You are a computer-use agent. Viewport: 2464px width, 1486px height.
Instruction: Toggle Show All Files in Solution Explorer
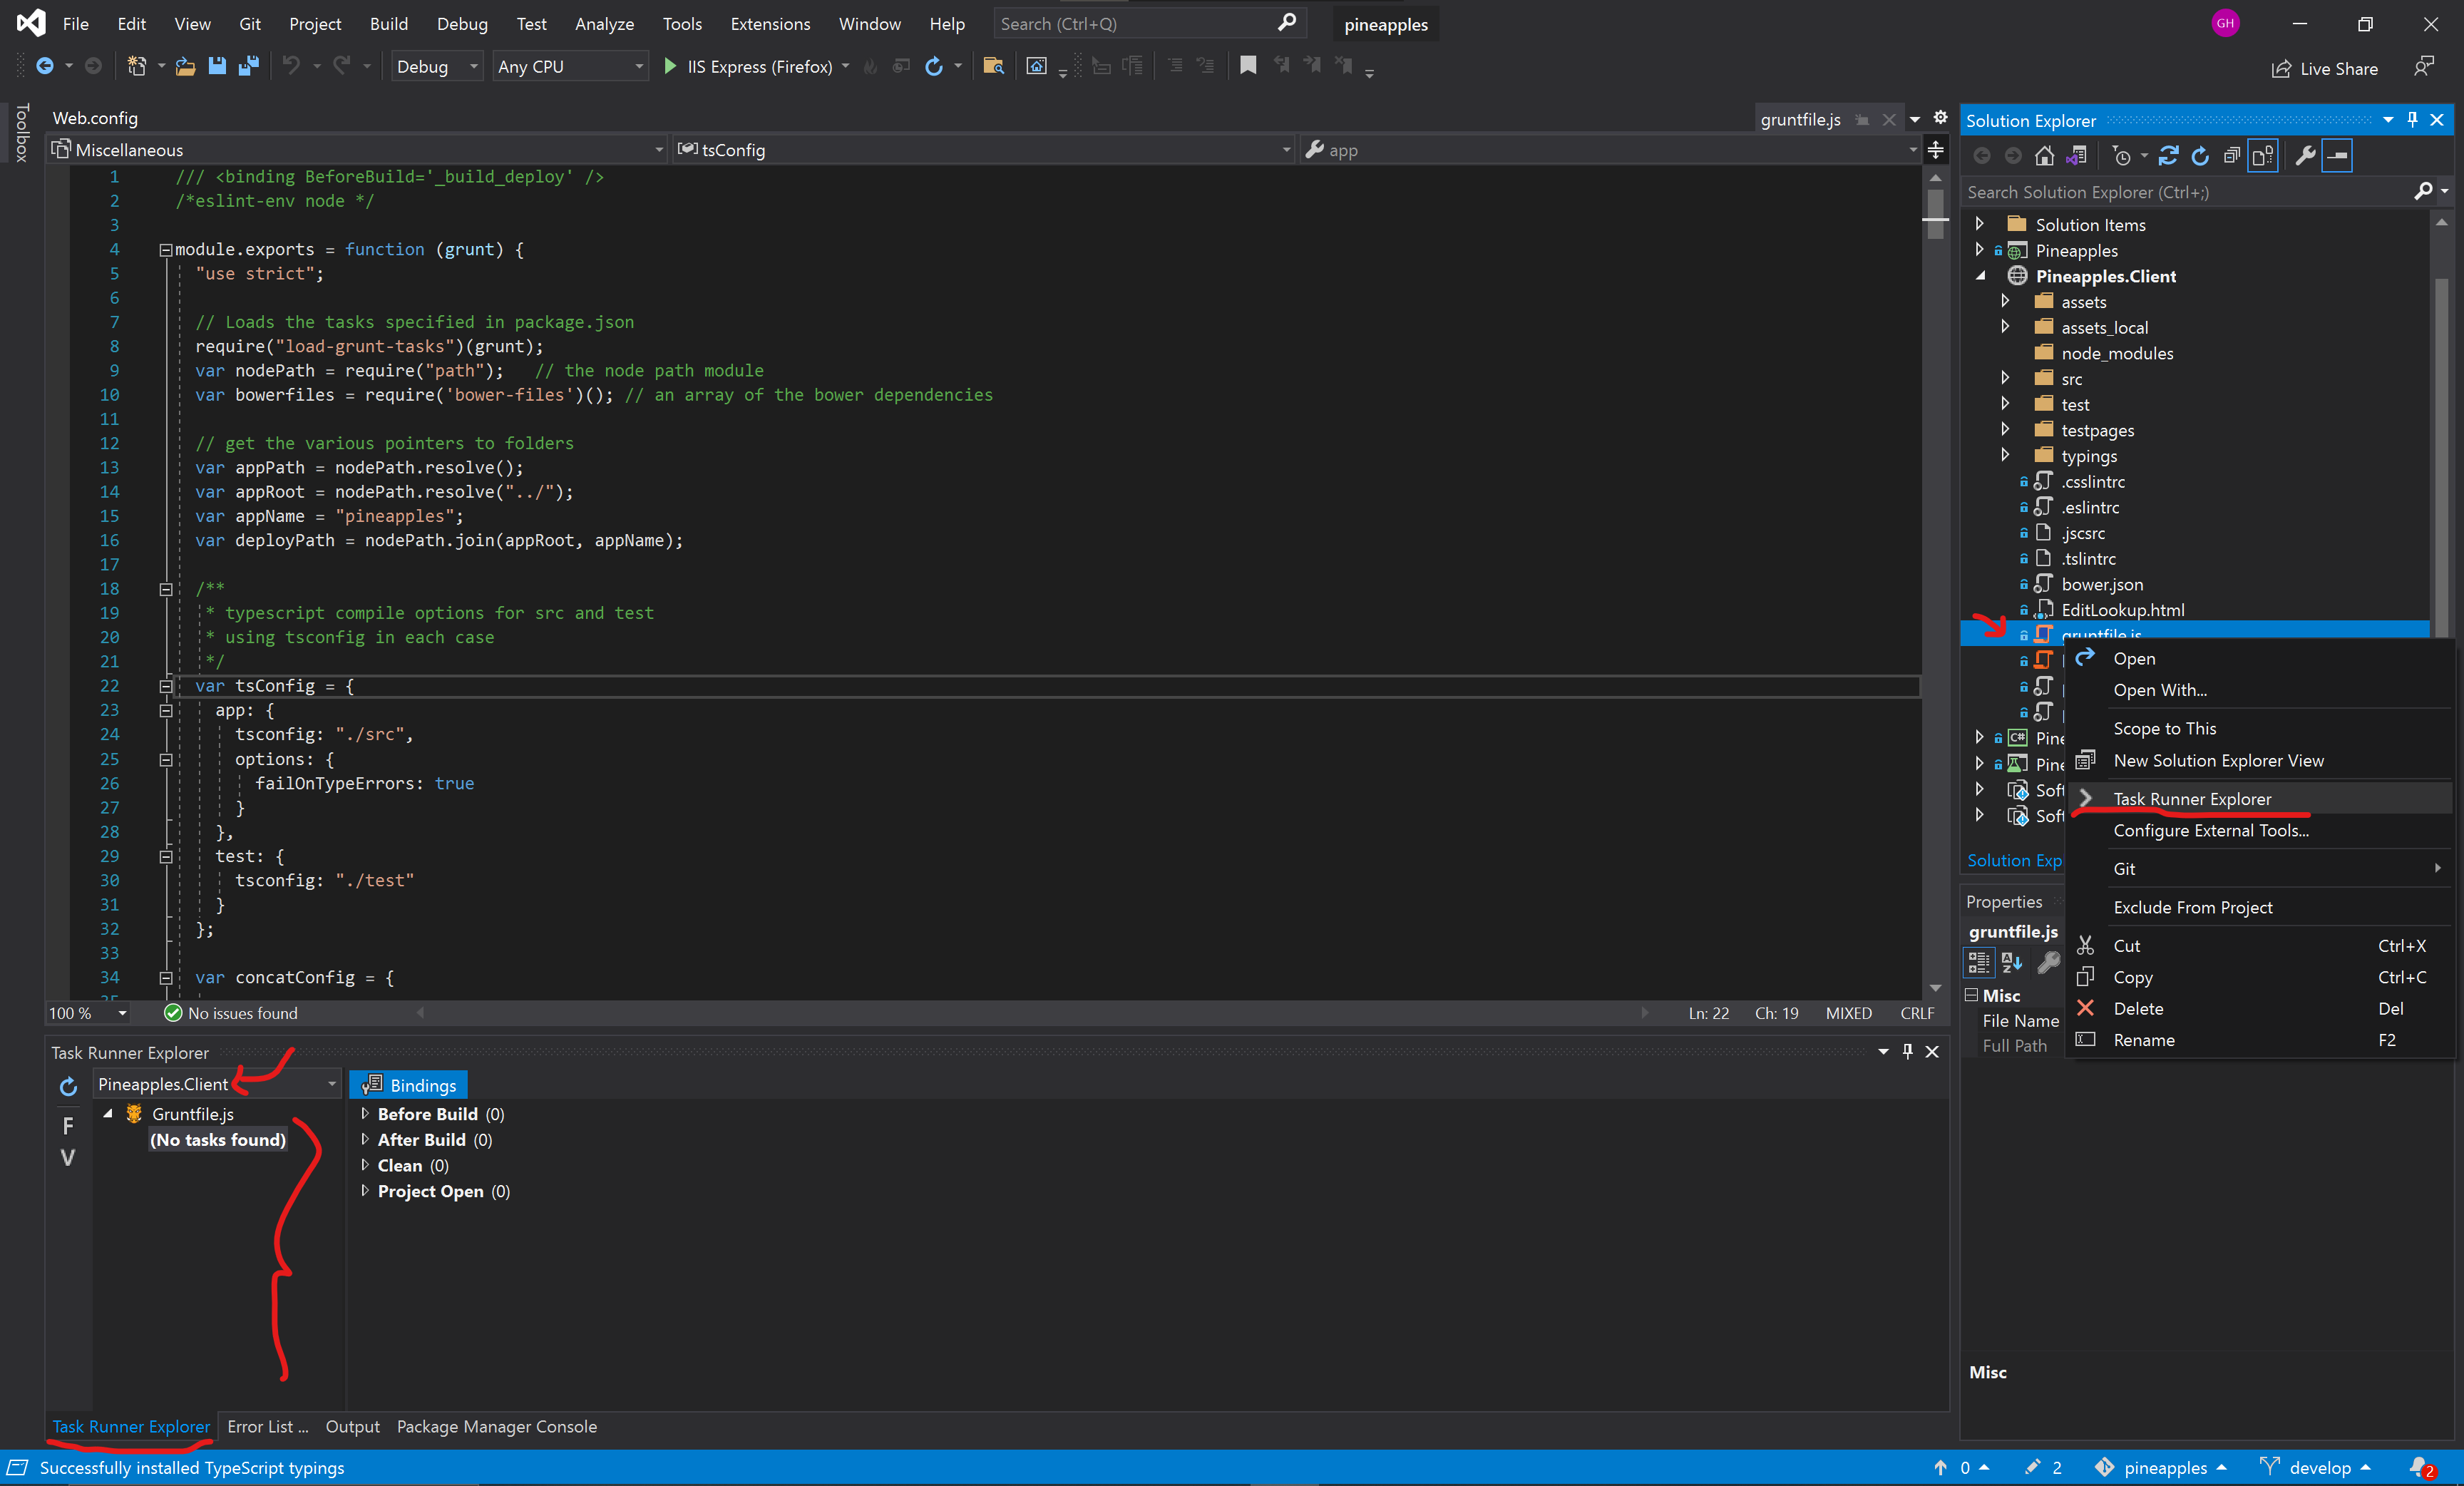click(x=2263, y=156)
